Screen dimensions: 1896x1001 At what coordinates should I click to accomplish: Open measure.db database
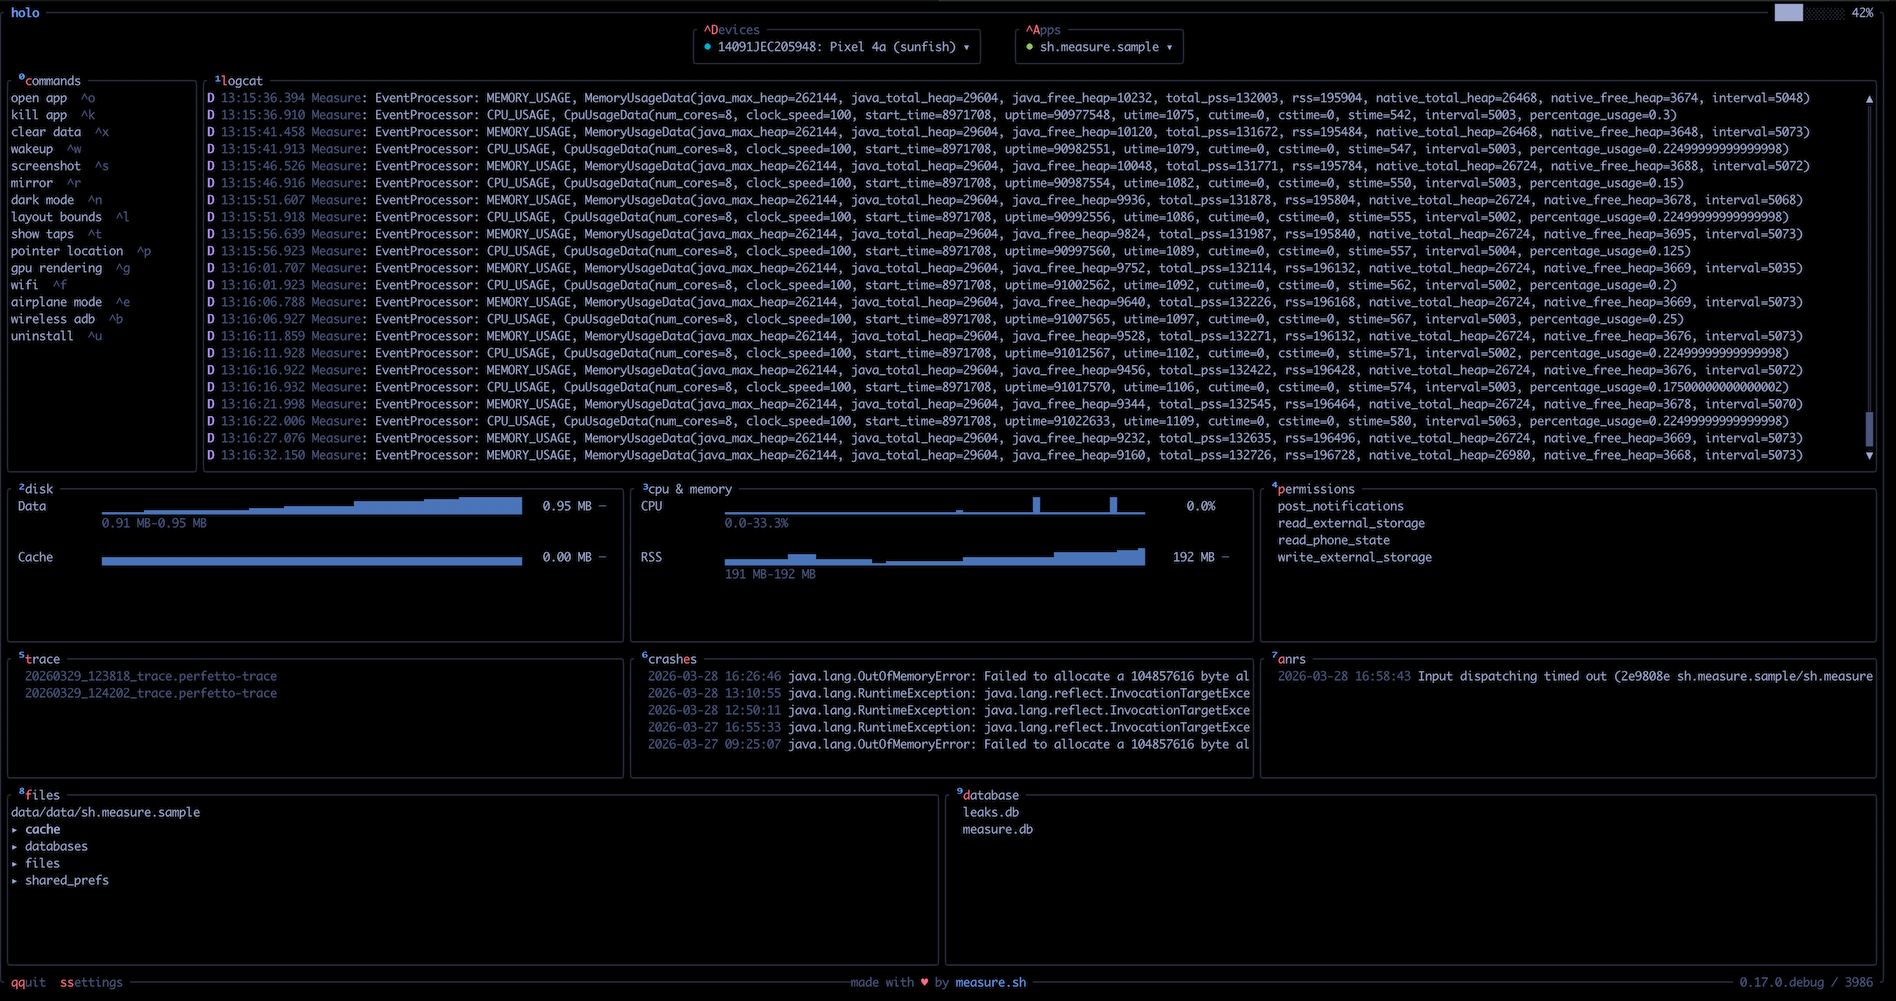coord(998,829)
